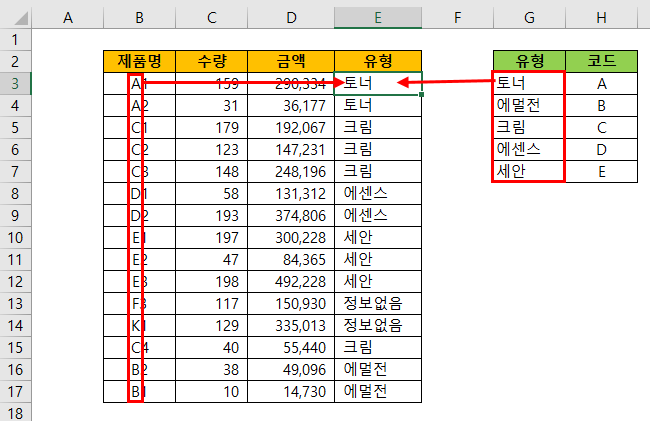Select cell with quantity 117
650x421 pixels.
211,304
